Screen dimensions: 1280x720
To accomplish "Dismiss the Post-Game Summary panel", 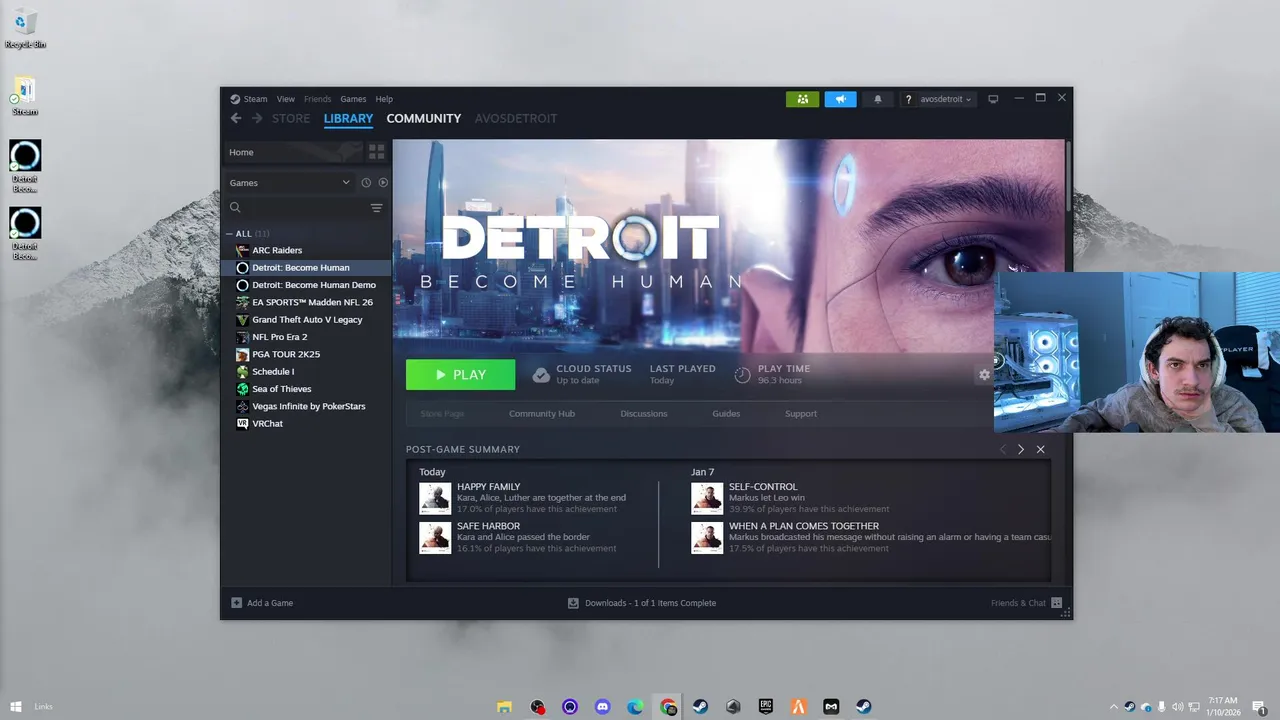I will pos(1040,450).
